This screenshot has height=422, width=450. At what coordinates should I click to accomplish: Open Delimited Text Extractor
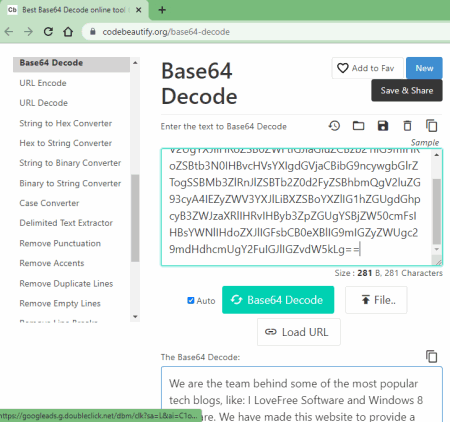coord(66,223)
